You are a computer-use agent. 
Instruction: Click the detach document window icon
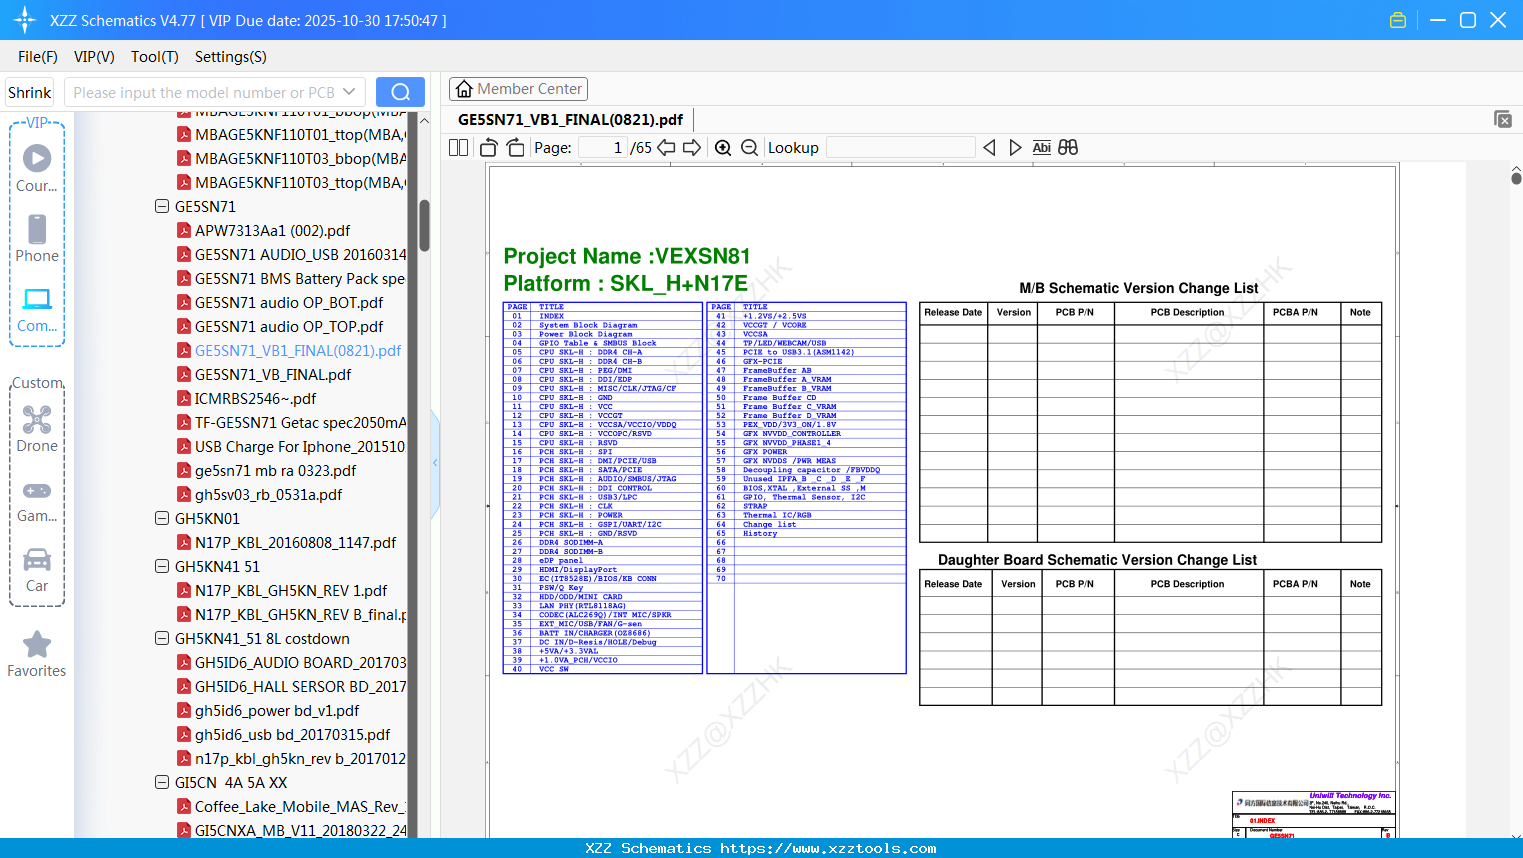1503,119
